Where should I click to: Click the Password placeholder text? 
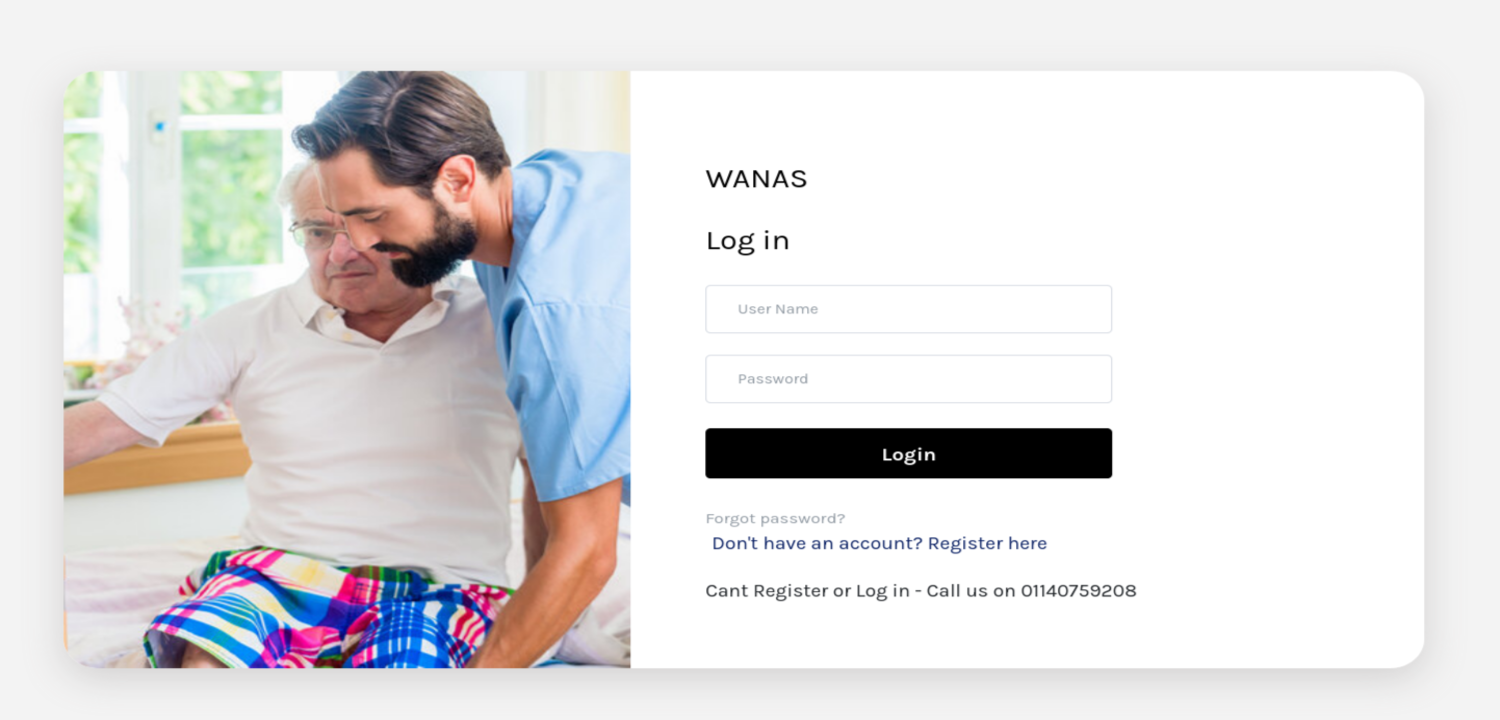click(x=773, y=379)
